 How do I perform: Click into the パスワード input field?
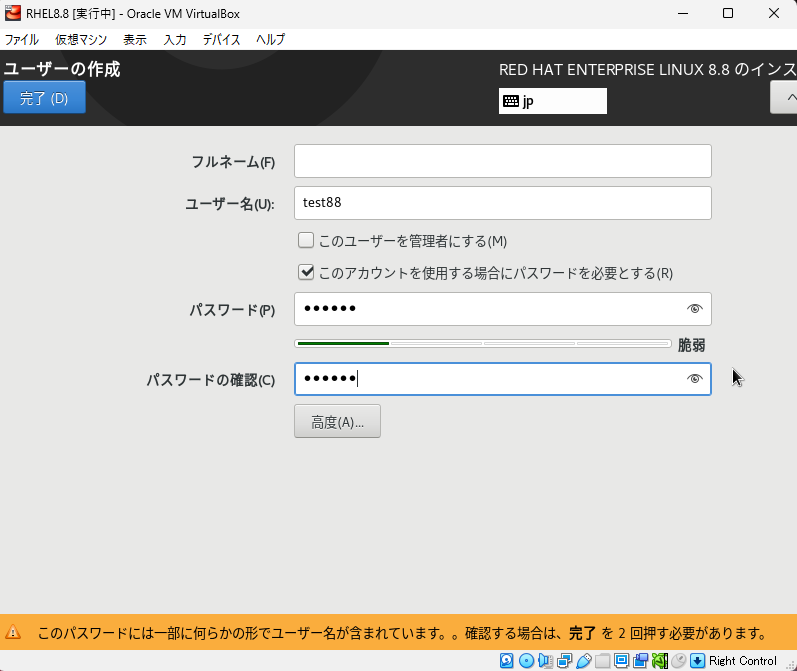pyautogui.click(x=503, y=309)
